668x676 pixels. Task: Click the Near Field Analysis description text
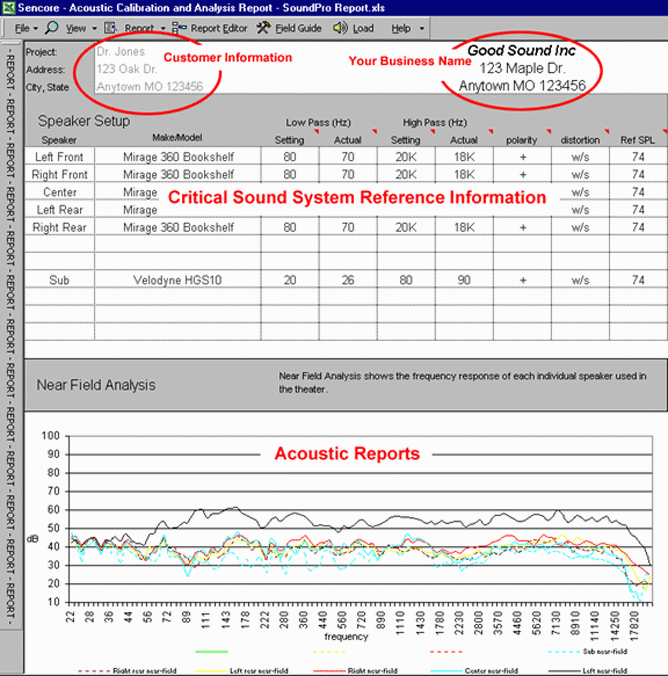pyautogui.click(x=462, y=382)
